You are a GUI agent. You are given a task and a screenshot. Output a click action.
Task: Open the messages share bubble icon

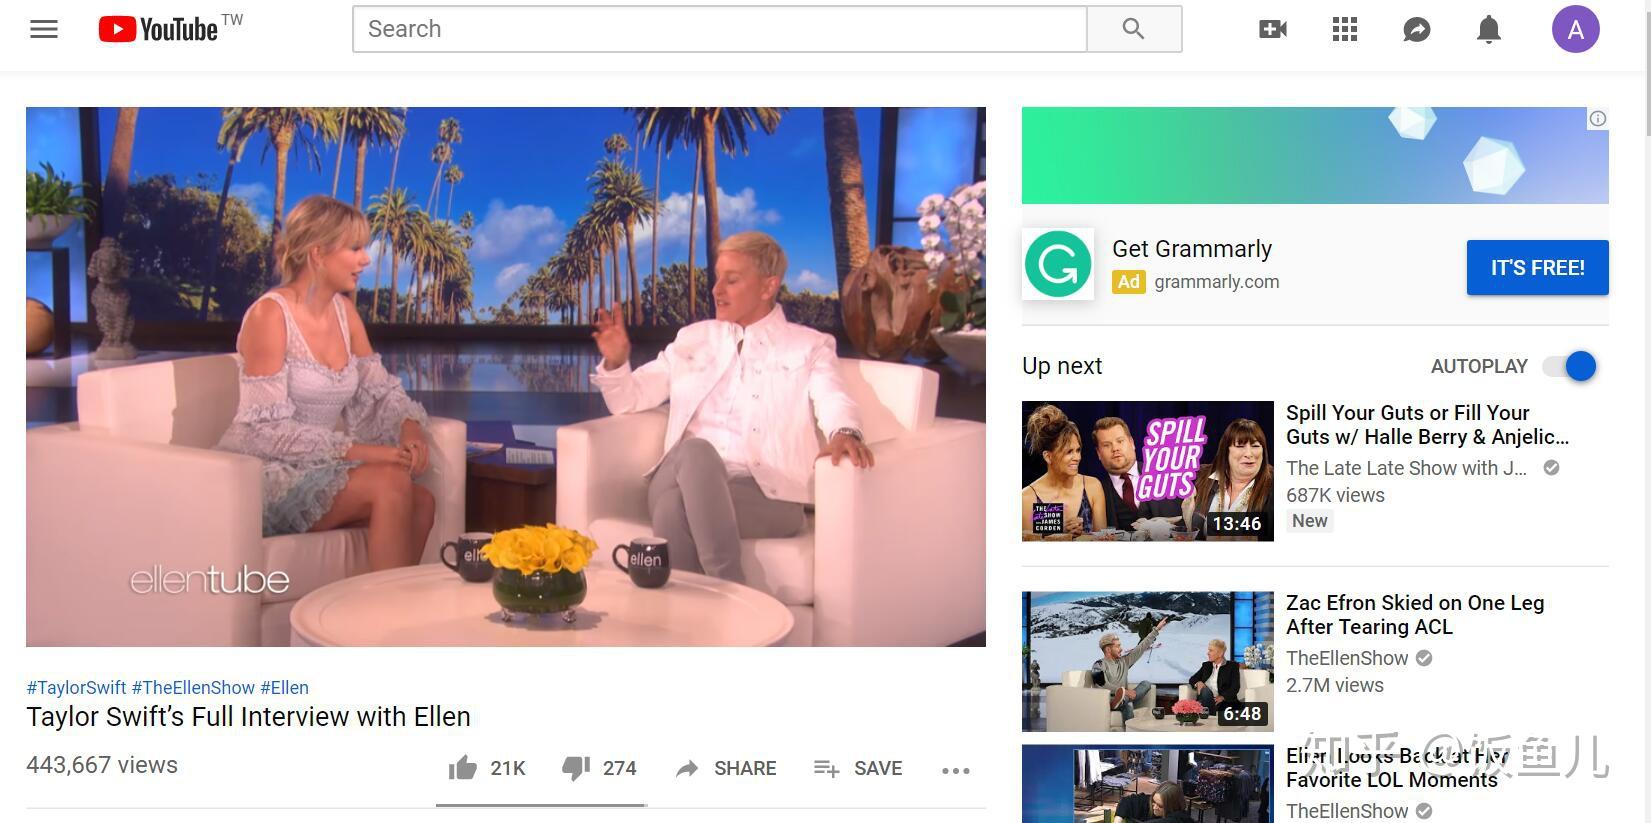tap(1417, 30)
